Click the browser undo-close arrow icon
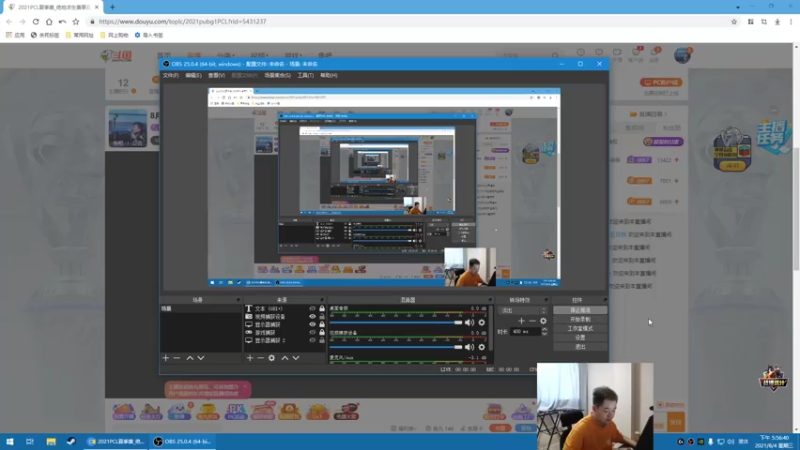 pyautogui.click(x=62, y=21)
